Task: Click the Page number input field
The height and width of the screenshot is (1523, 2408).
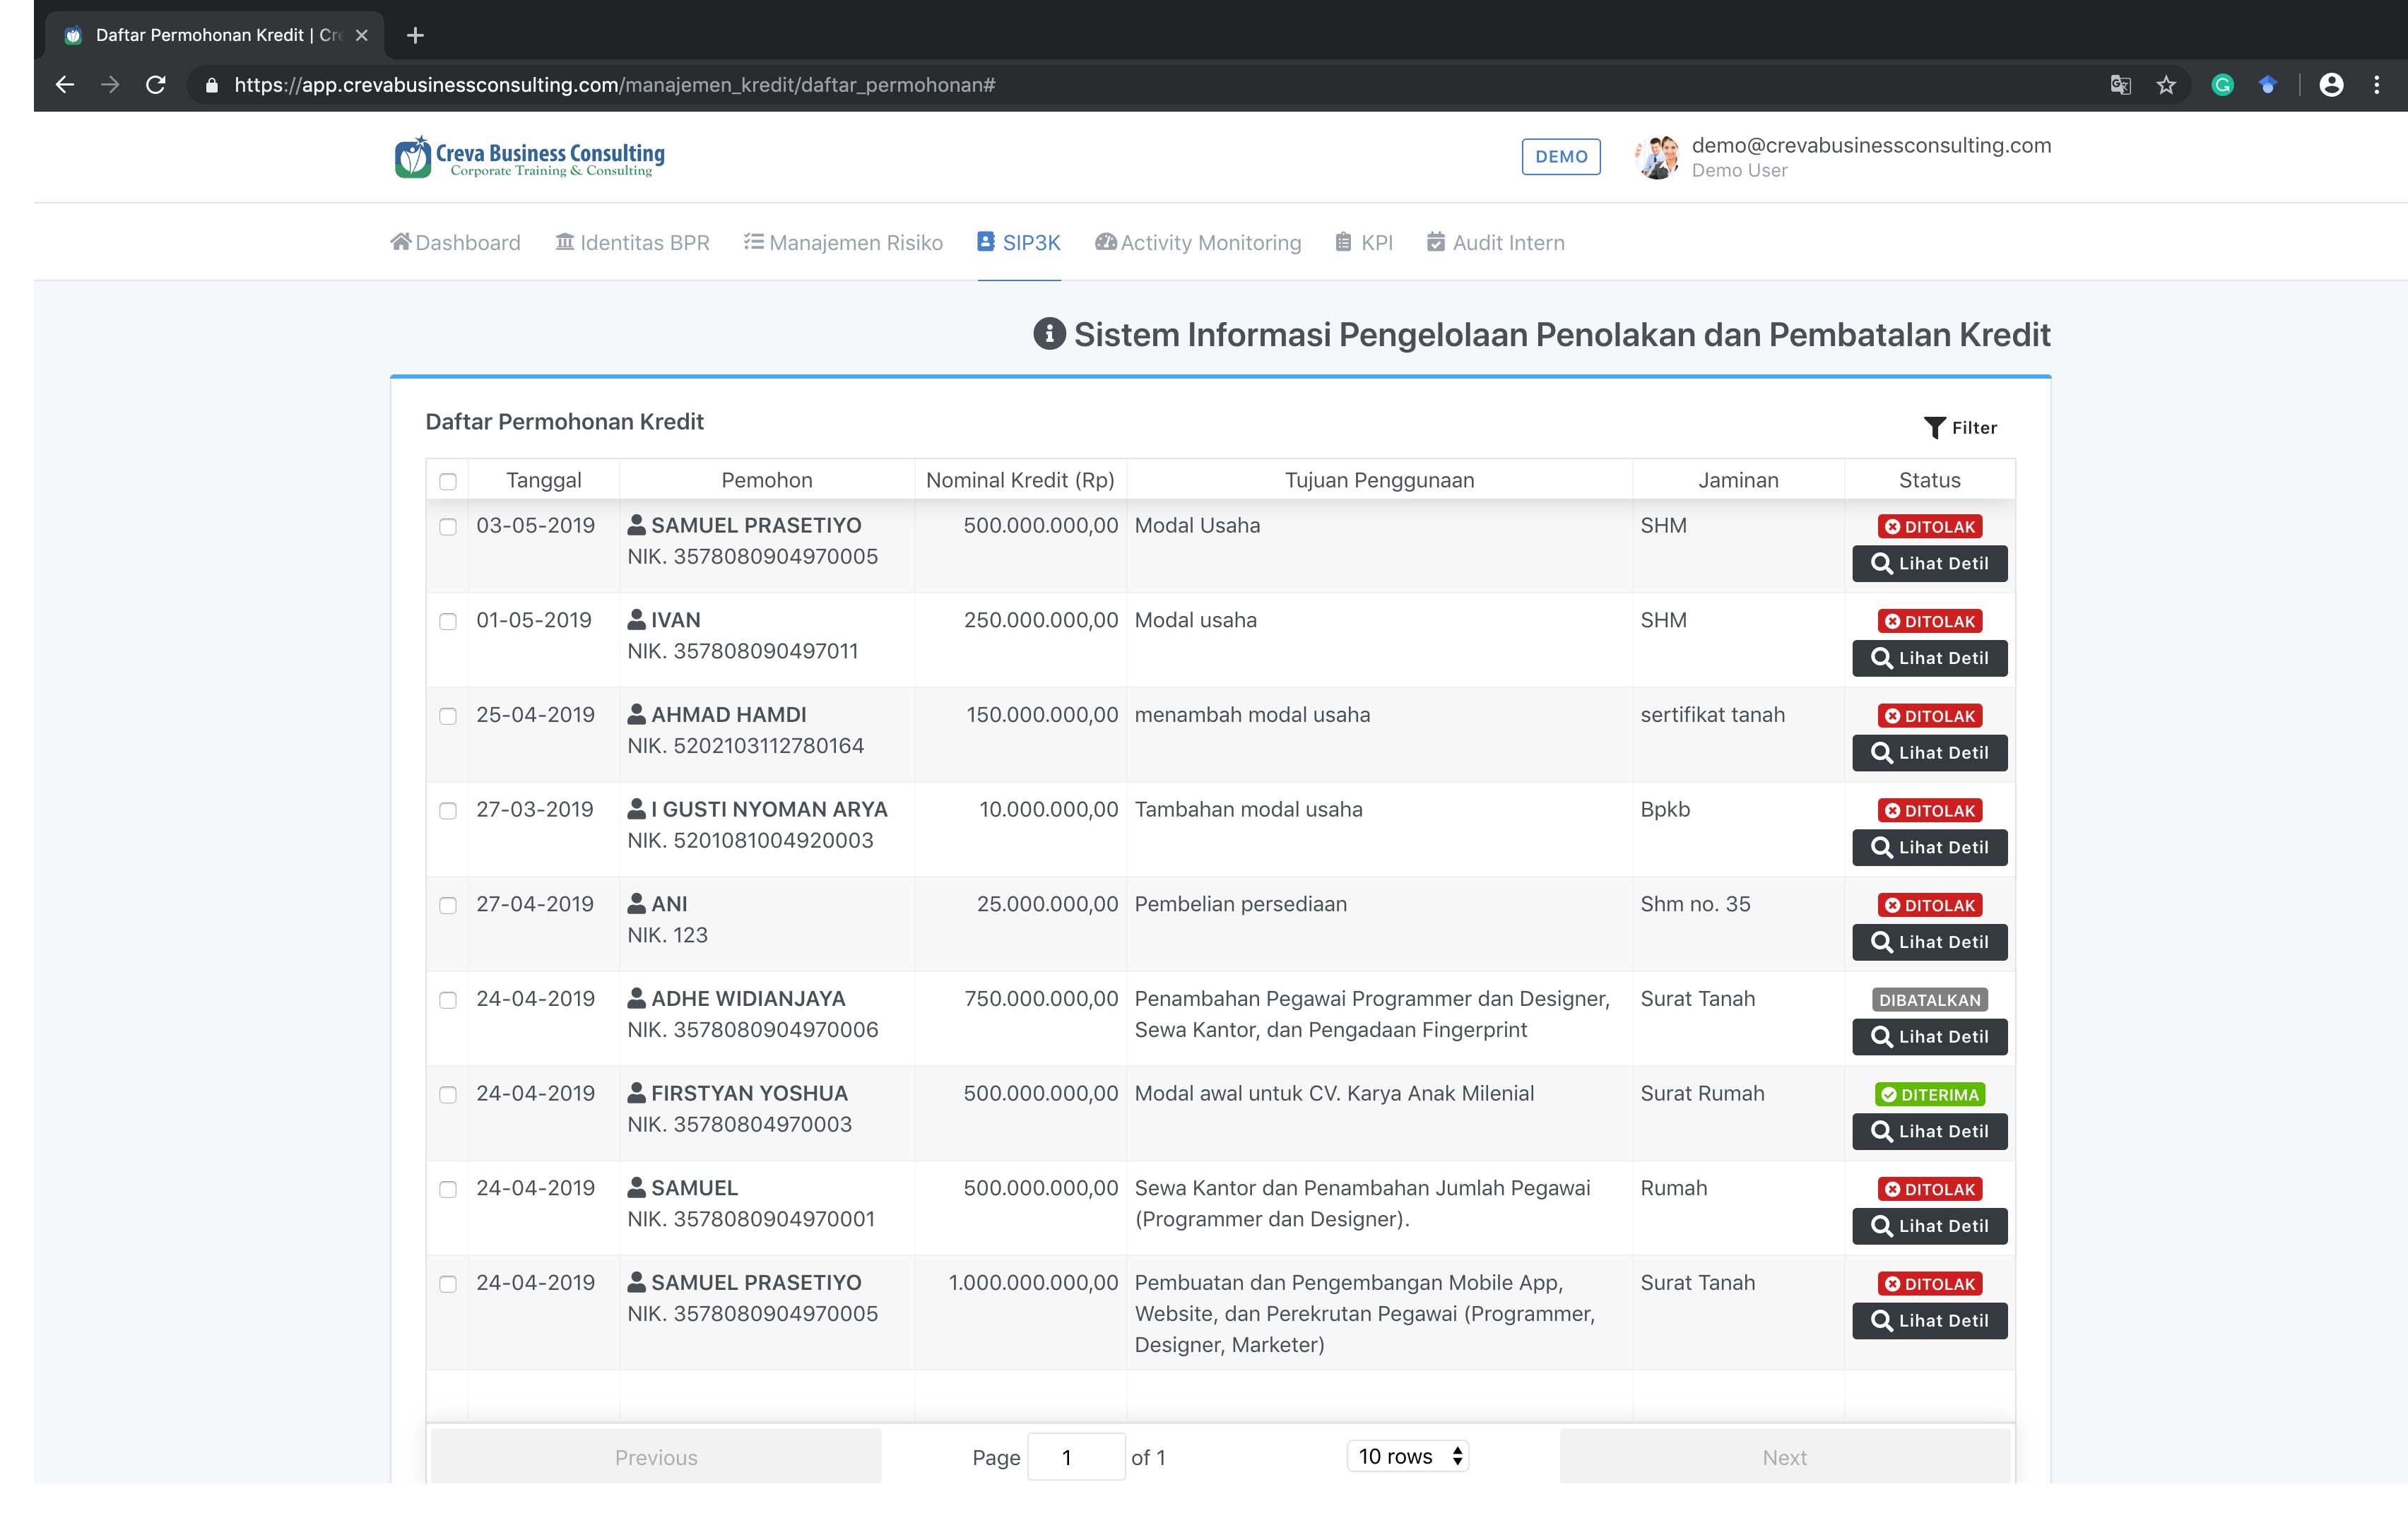Action: [x=1076, y=1457]
